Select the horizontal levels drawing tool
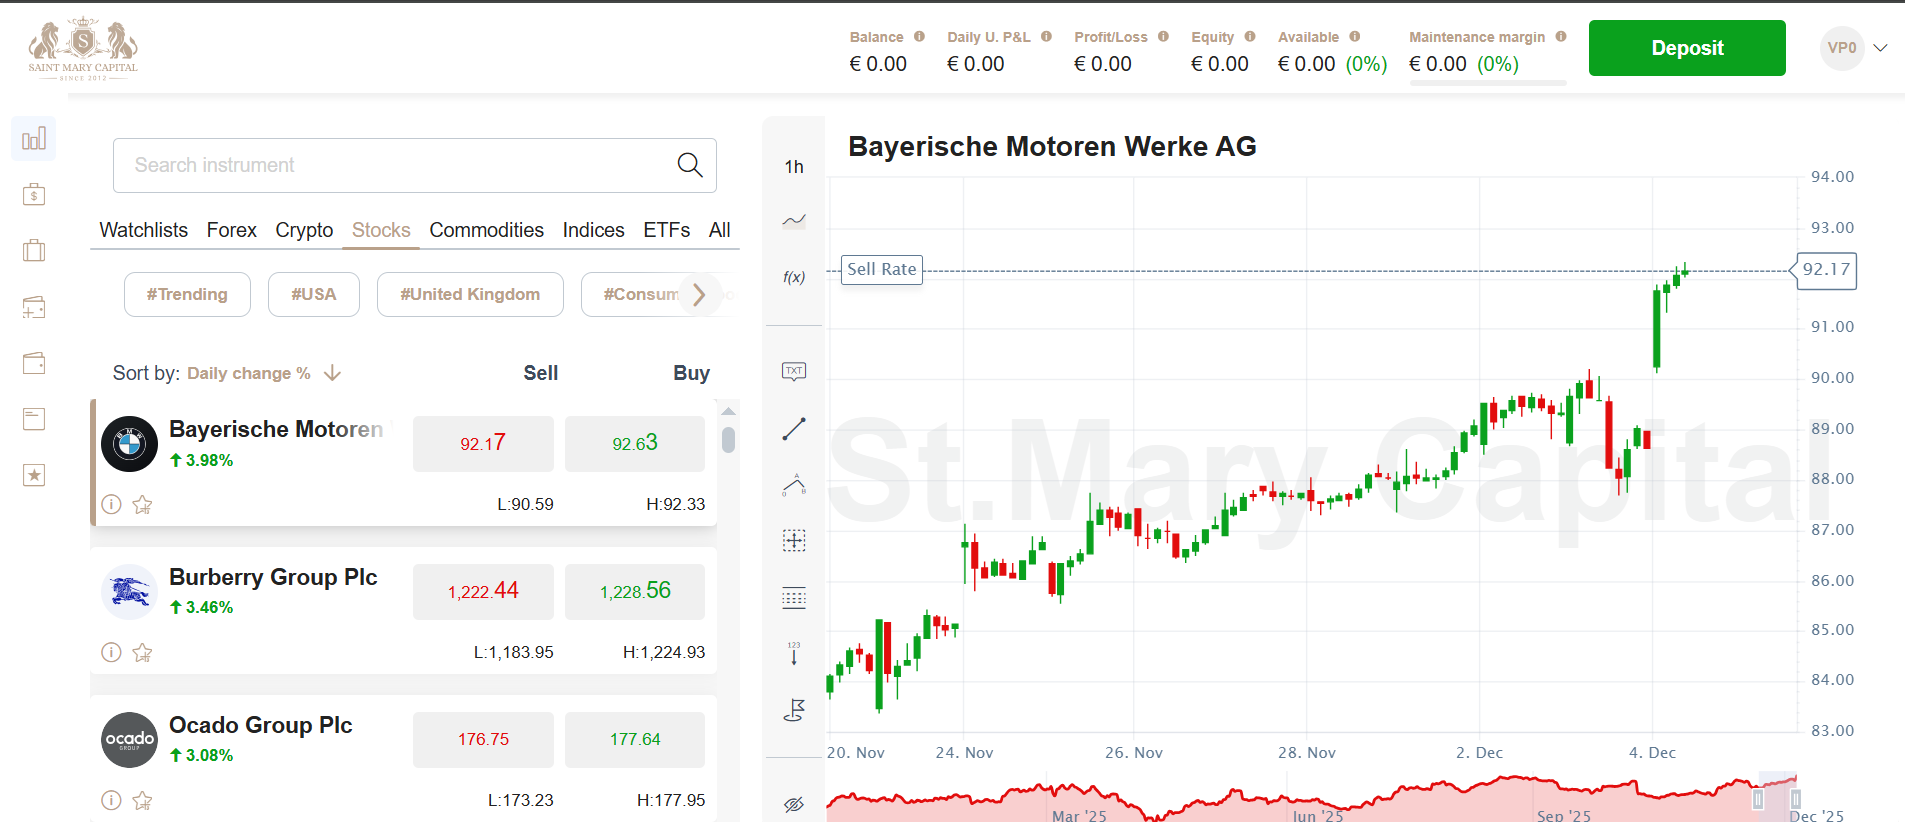 [x=794, y=598]
